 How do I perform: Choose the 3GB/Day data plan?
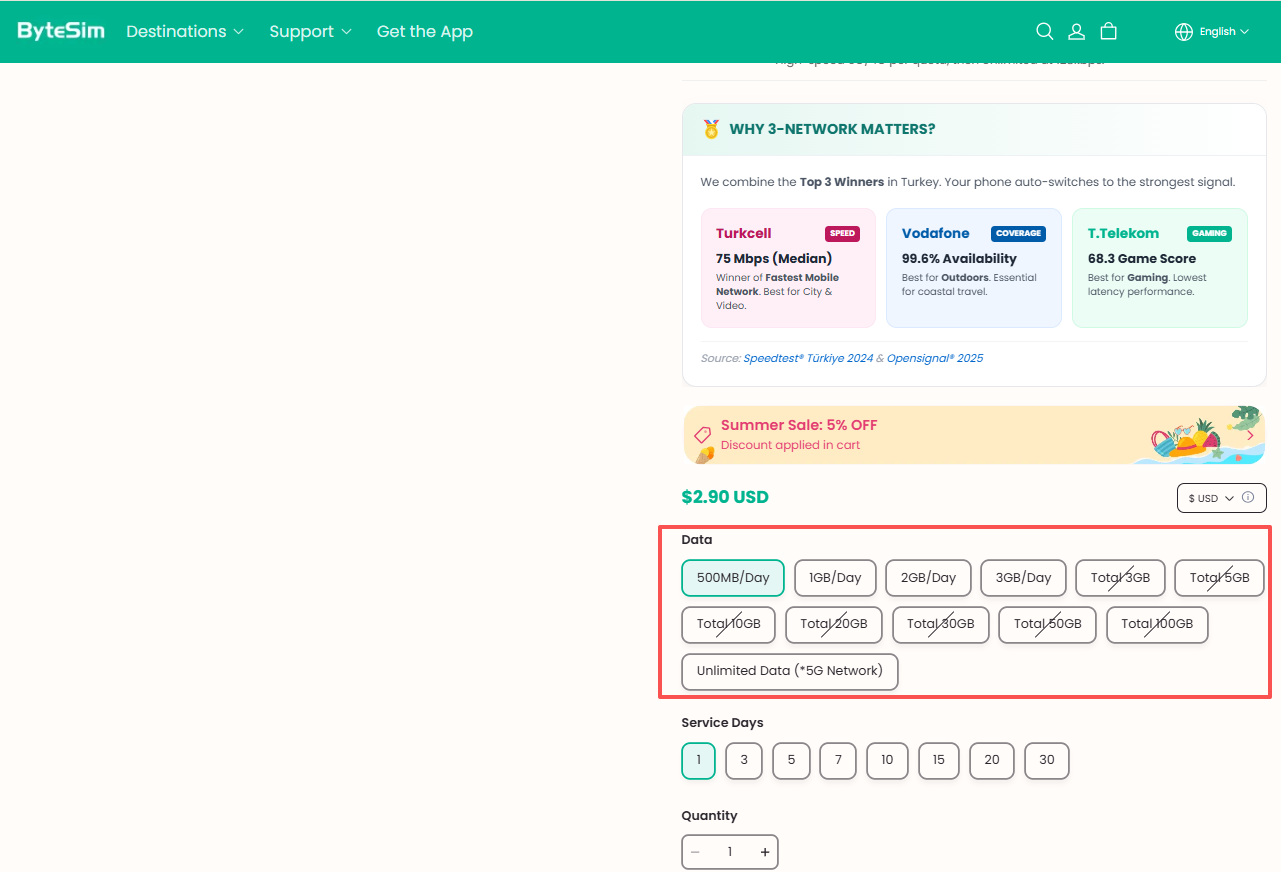point(1023,578)
